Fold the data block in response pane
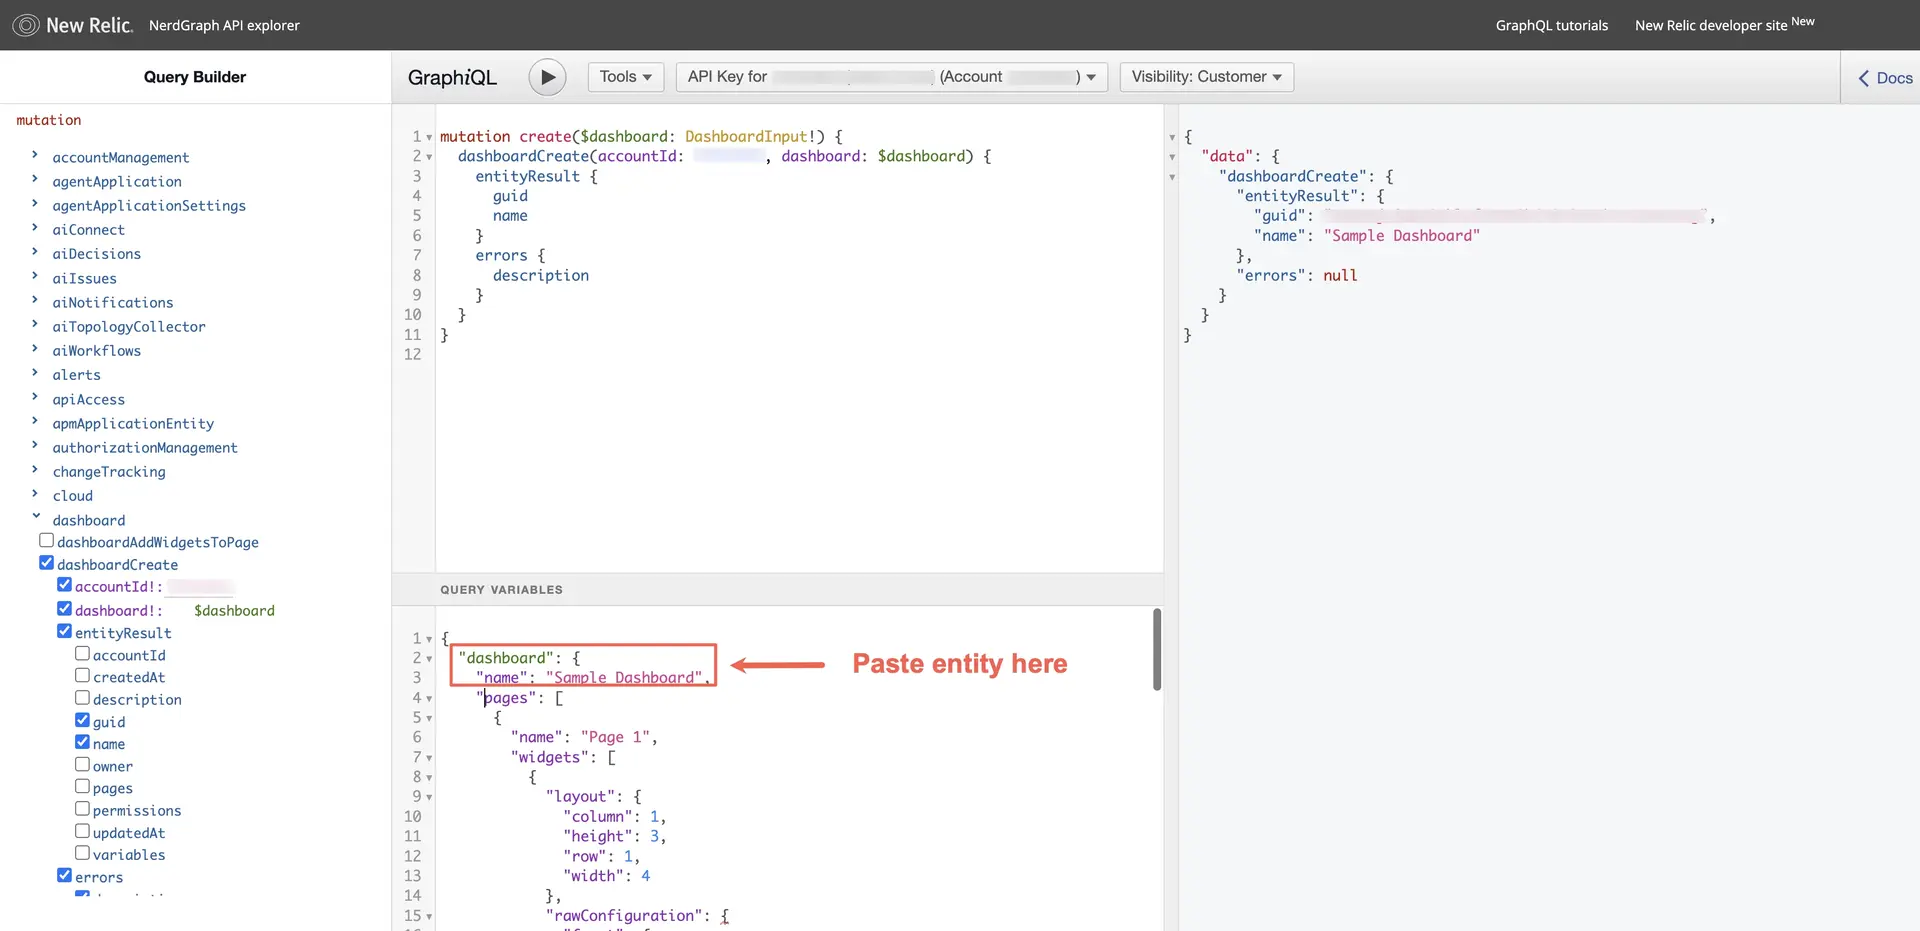 [1172, 157]
